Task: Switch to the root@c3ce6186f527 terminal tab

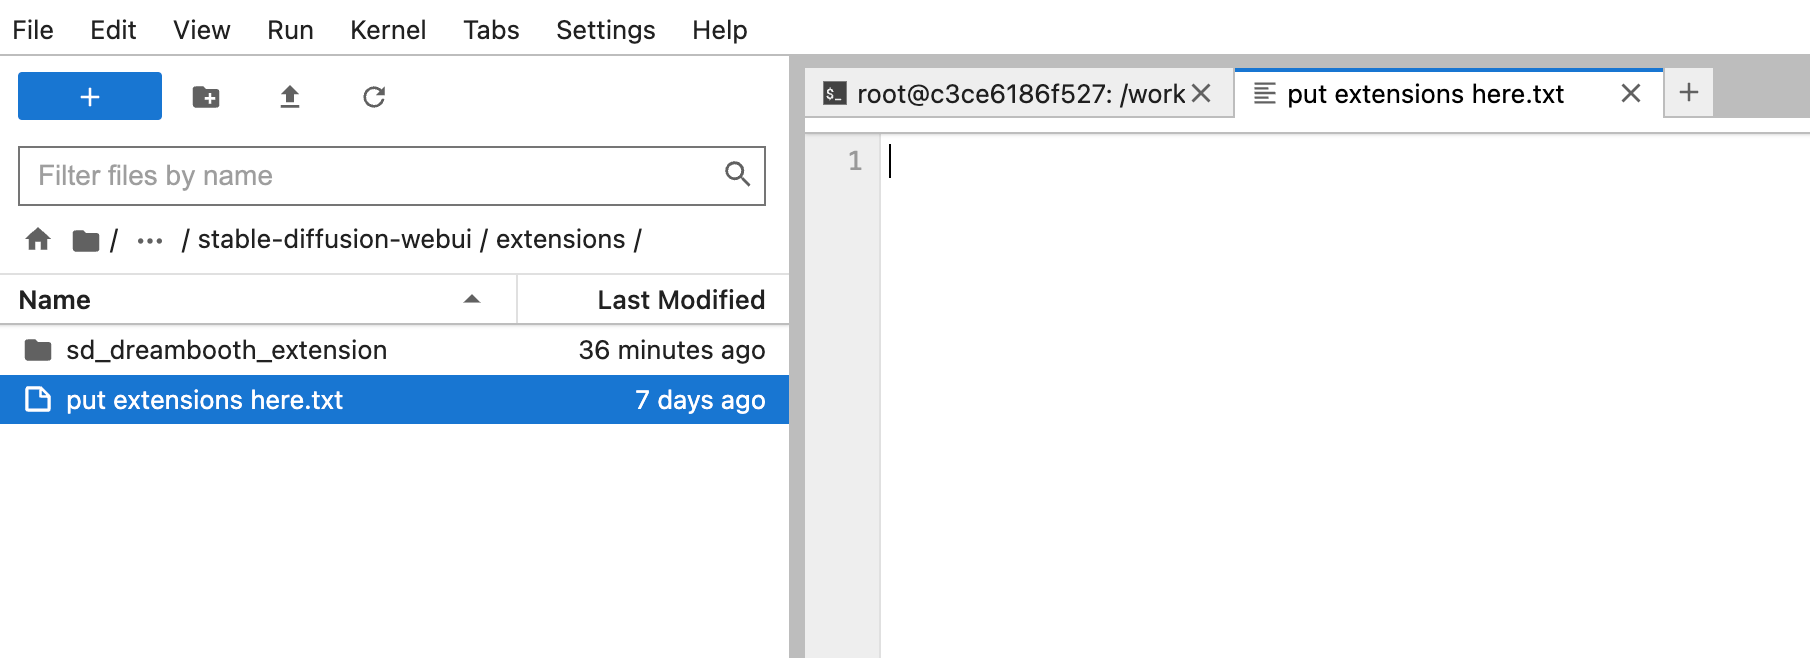Action: (x=1010, y=93)
